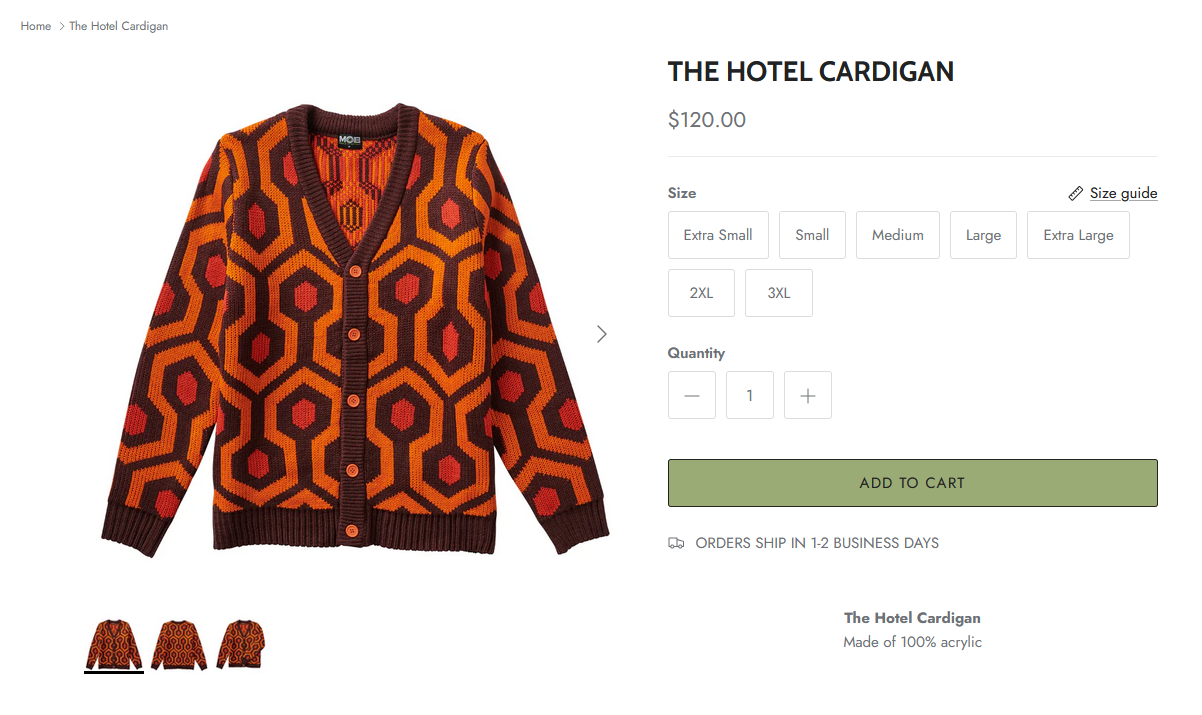Select the Extra Small size option
This screenshot has width=1202, height=715.
718,235
